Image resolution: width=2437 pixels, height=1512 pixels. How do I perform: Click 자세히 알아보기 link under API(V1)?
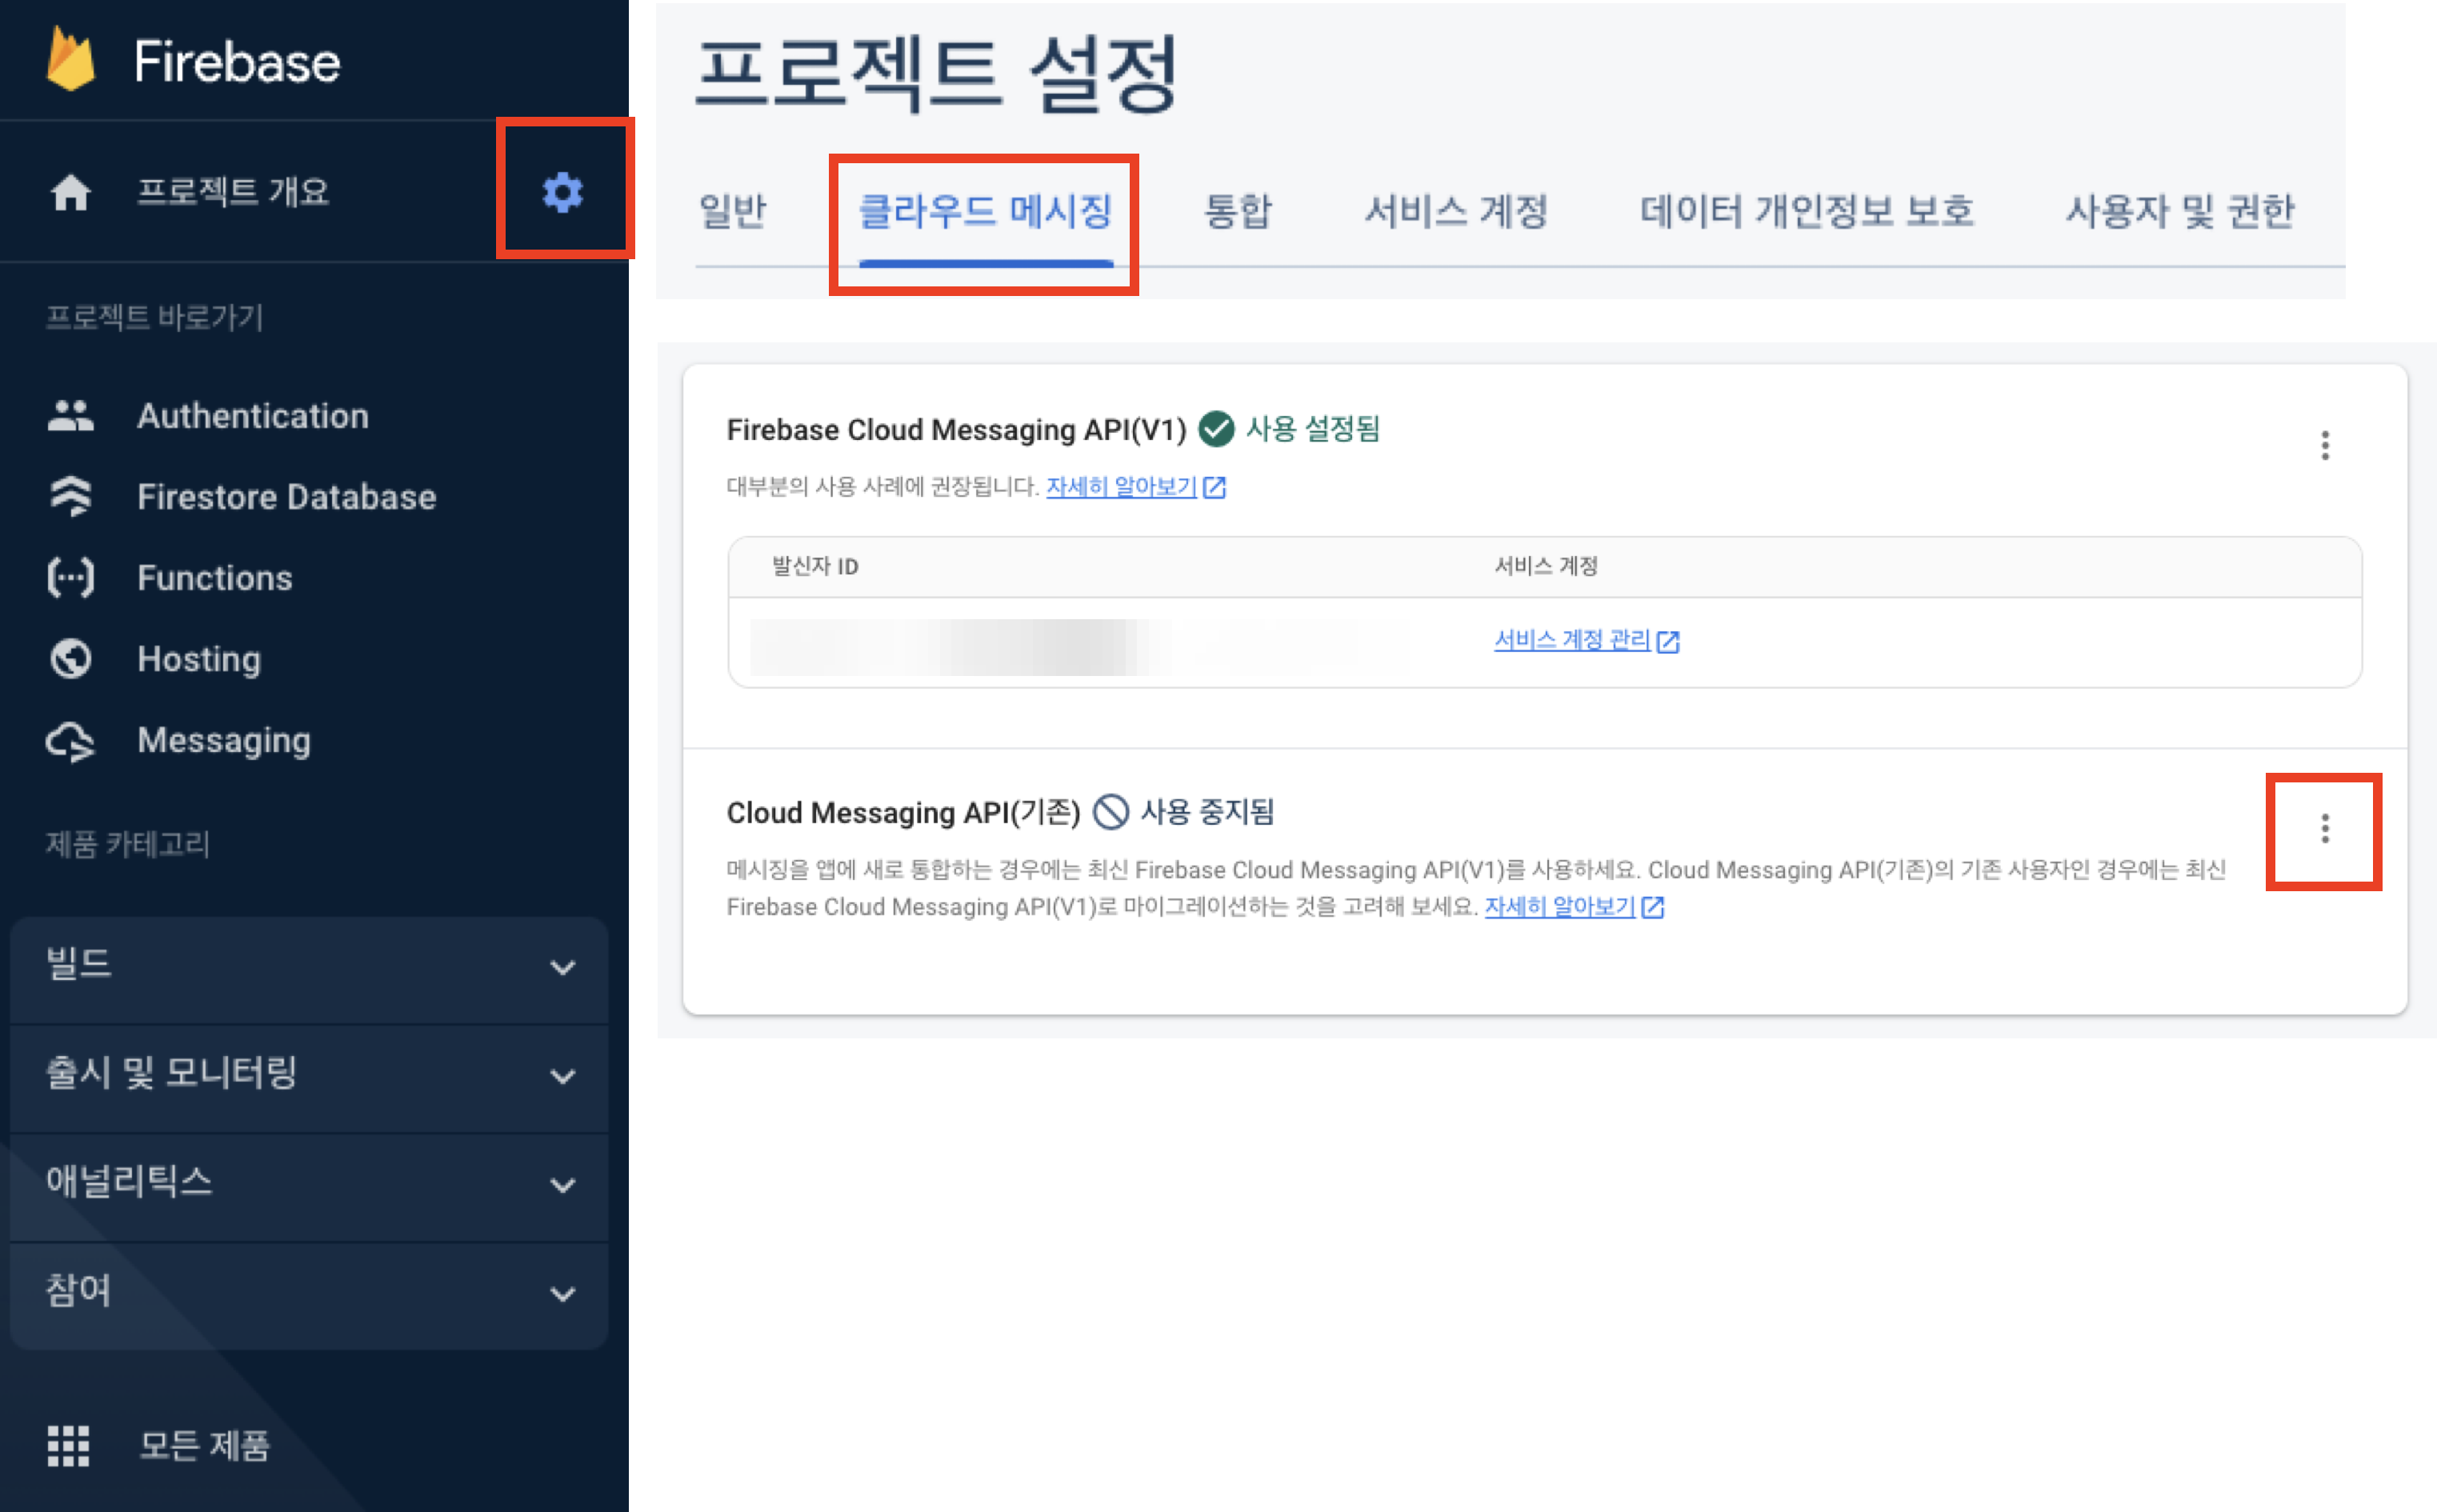[1122, 487]
